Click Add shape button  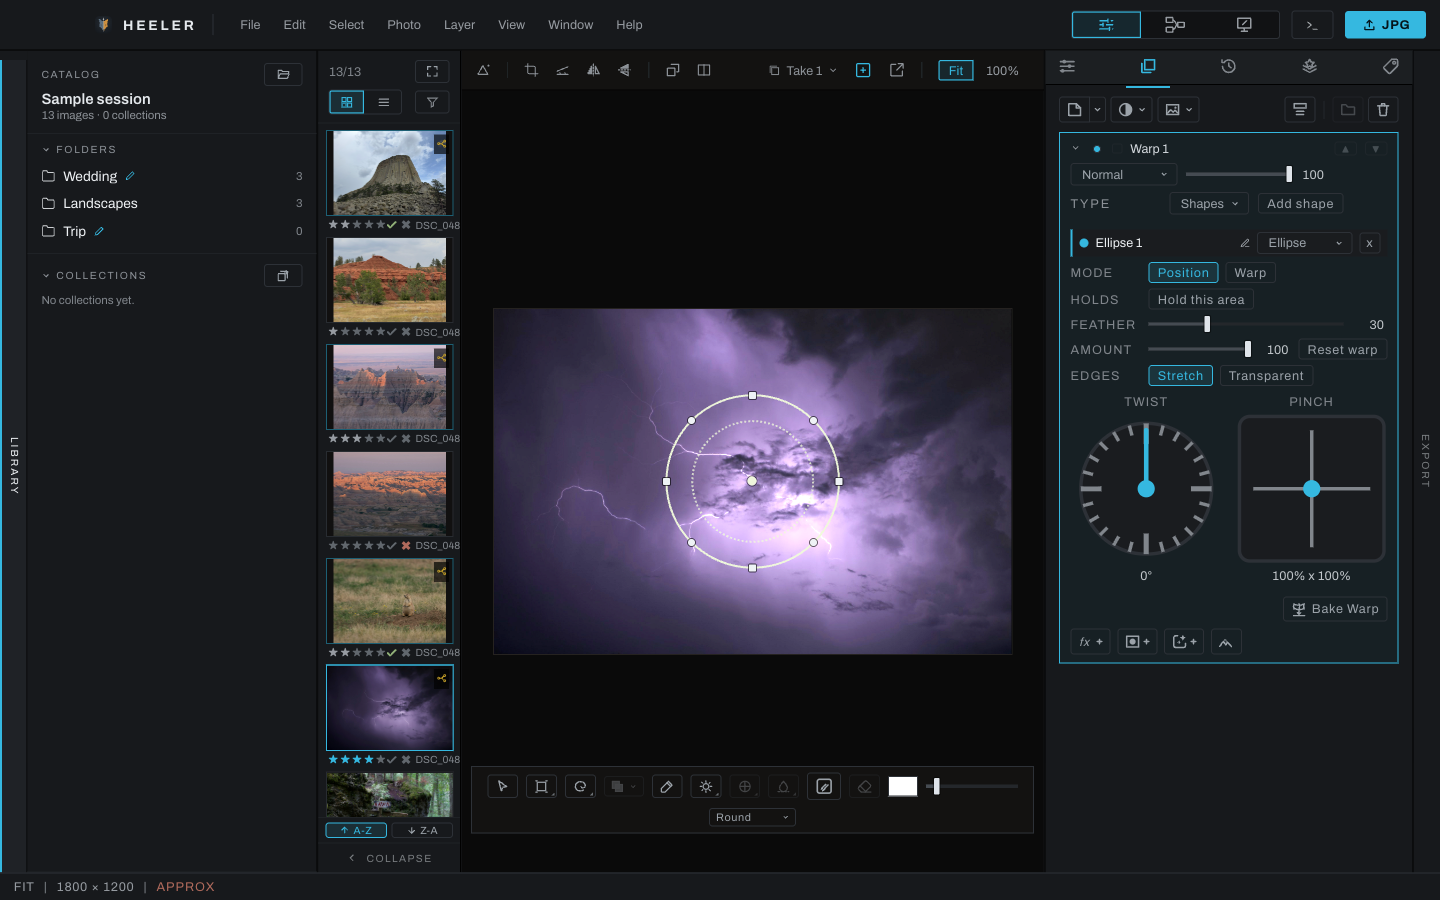click(1300, 204)
